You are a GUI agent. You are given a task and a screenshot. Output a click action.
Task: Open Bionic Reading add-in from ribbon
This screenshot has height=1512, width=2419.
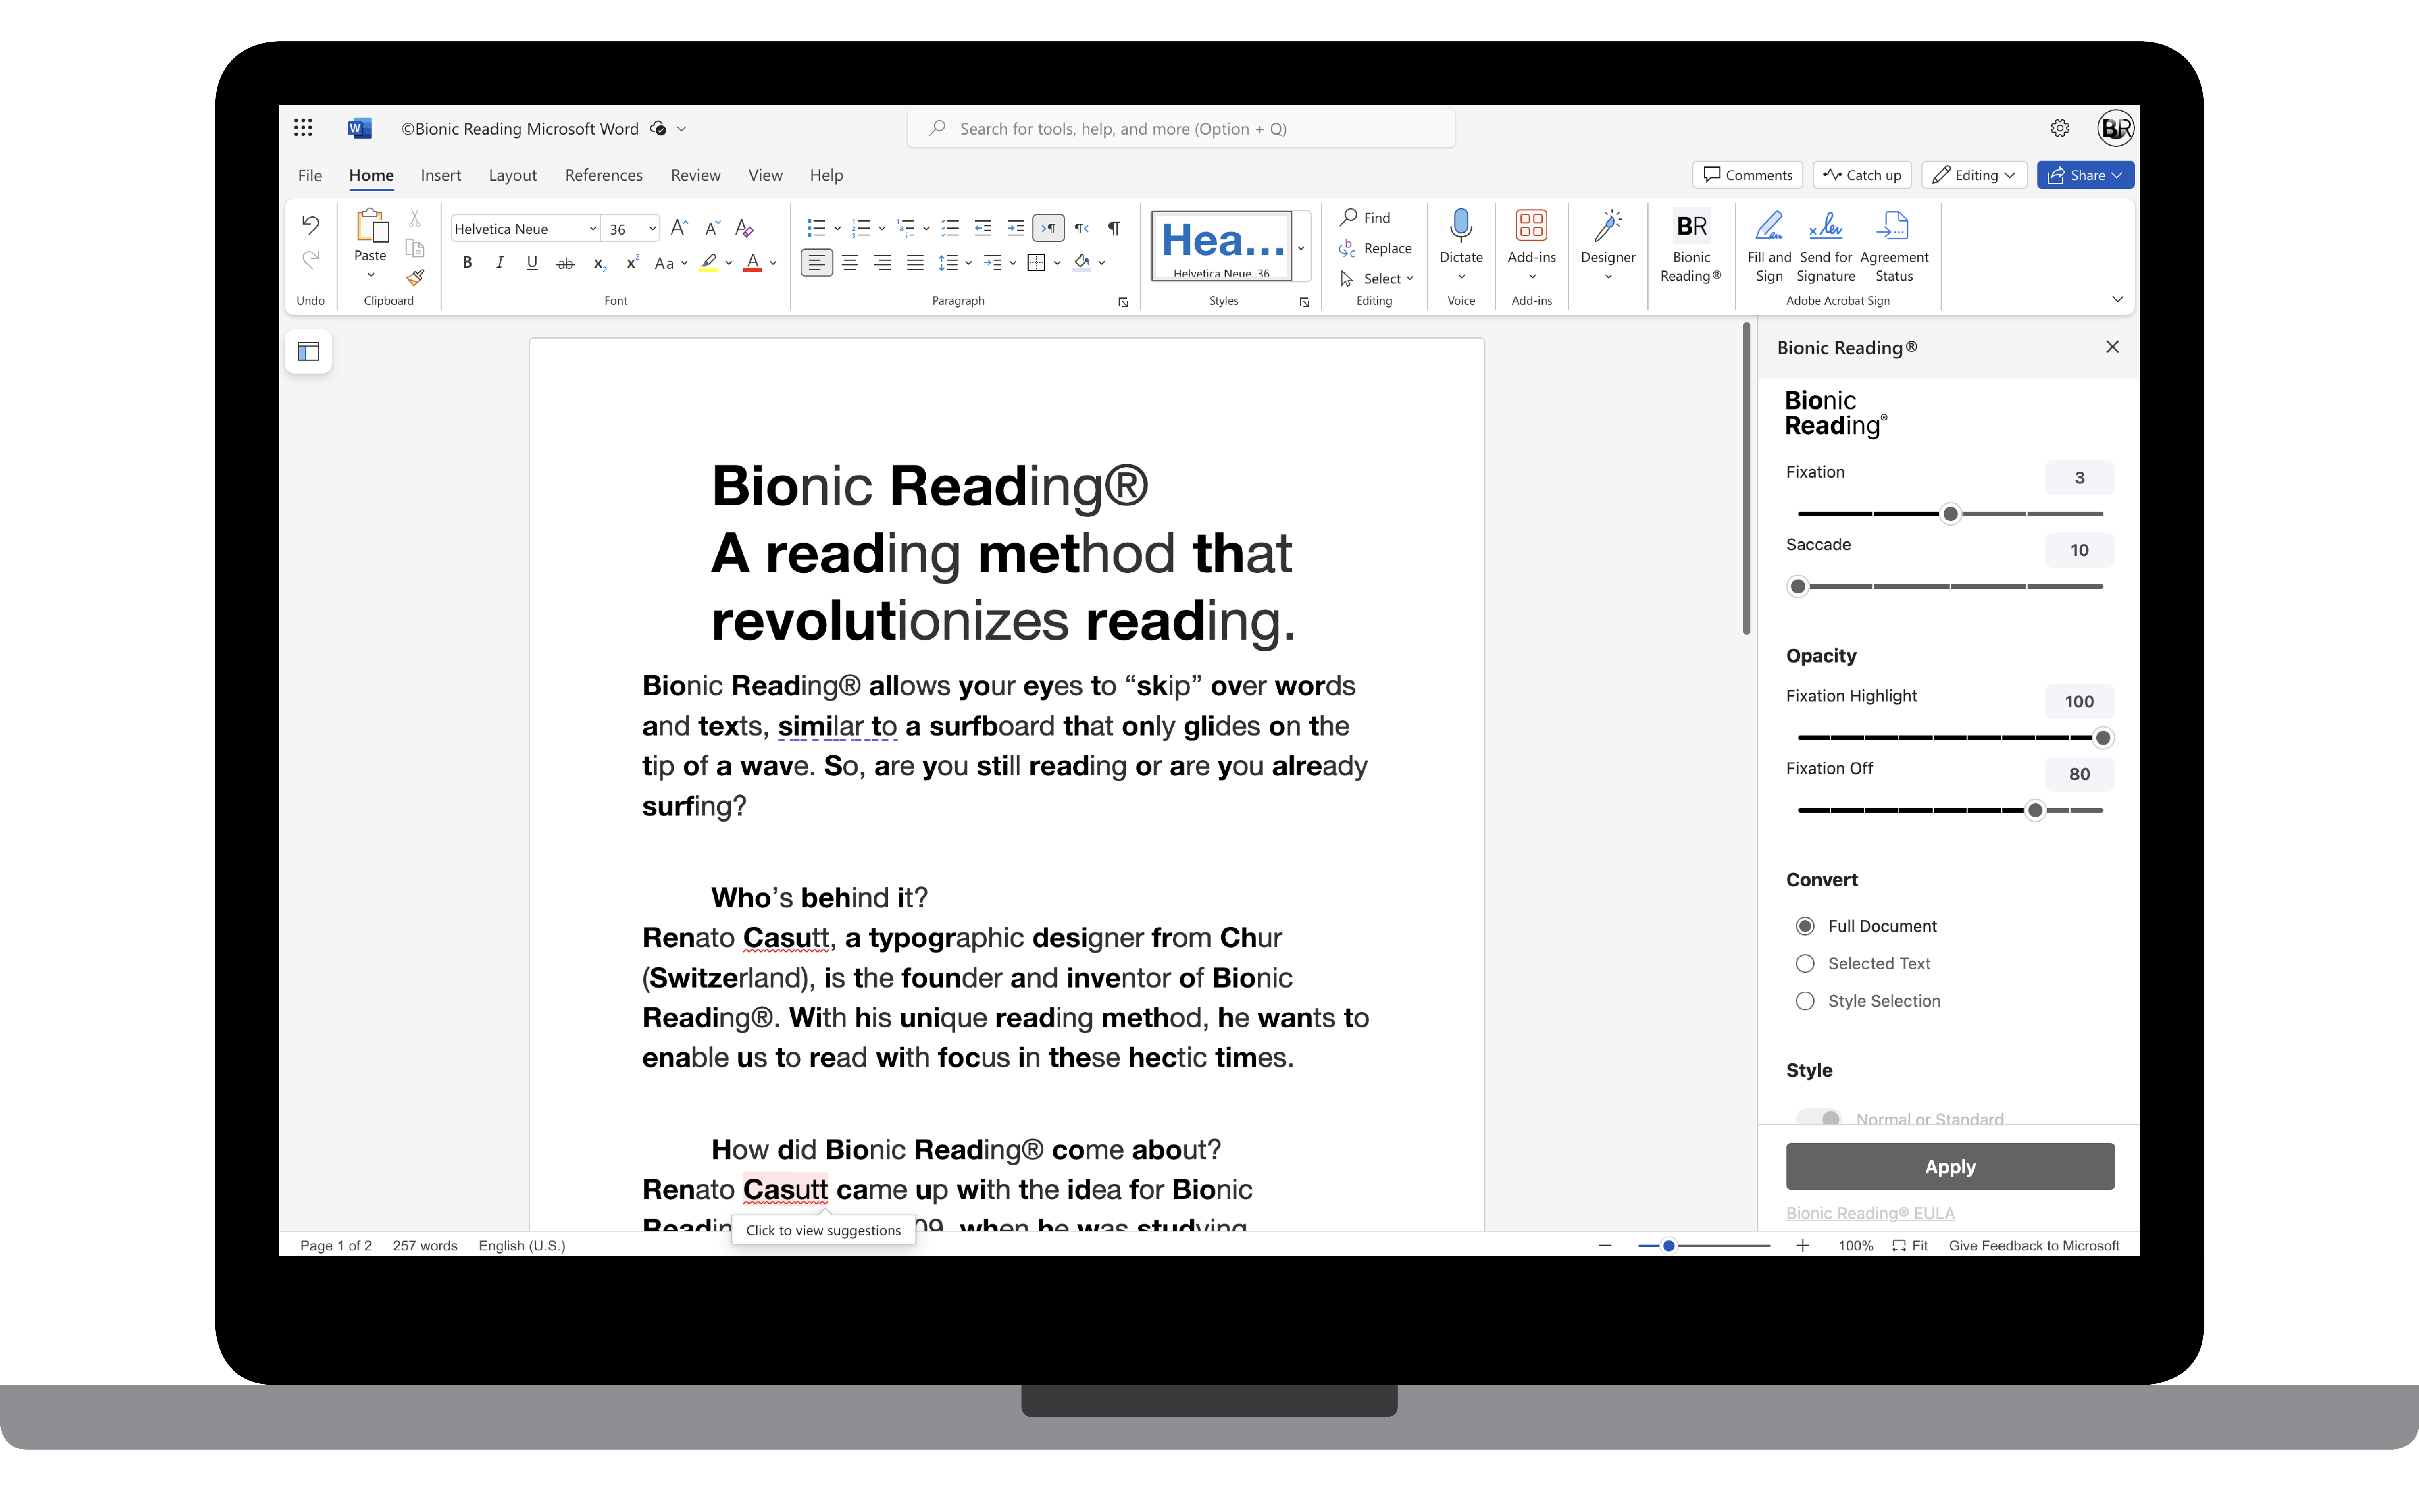point(1691,246)
